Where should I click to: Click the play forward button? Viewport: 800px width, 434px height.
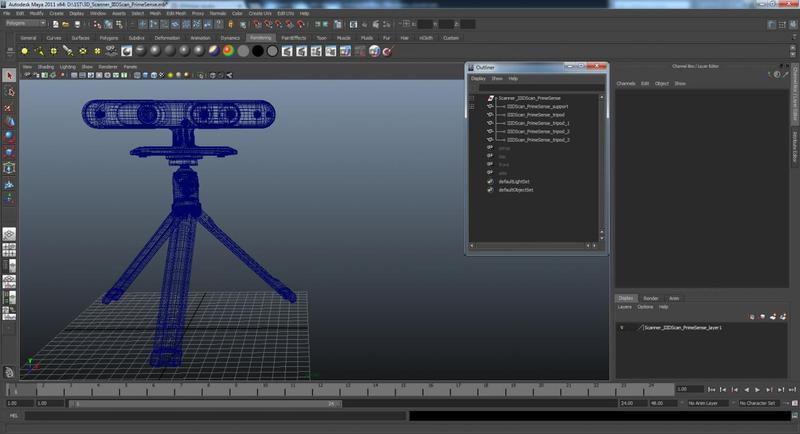click(758, 389)
